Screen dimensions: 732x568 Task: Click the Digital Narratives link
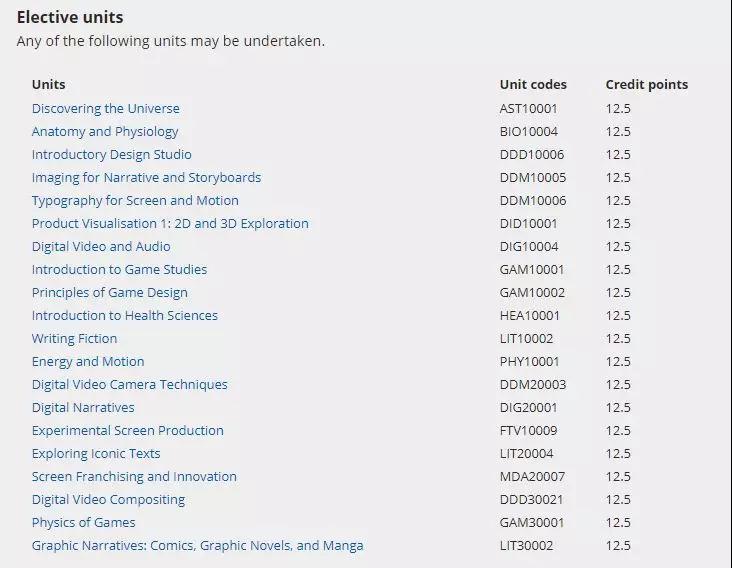pyautogui.click(x=83, y=408)
